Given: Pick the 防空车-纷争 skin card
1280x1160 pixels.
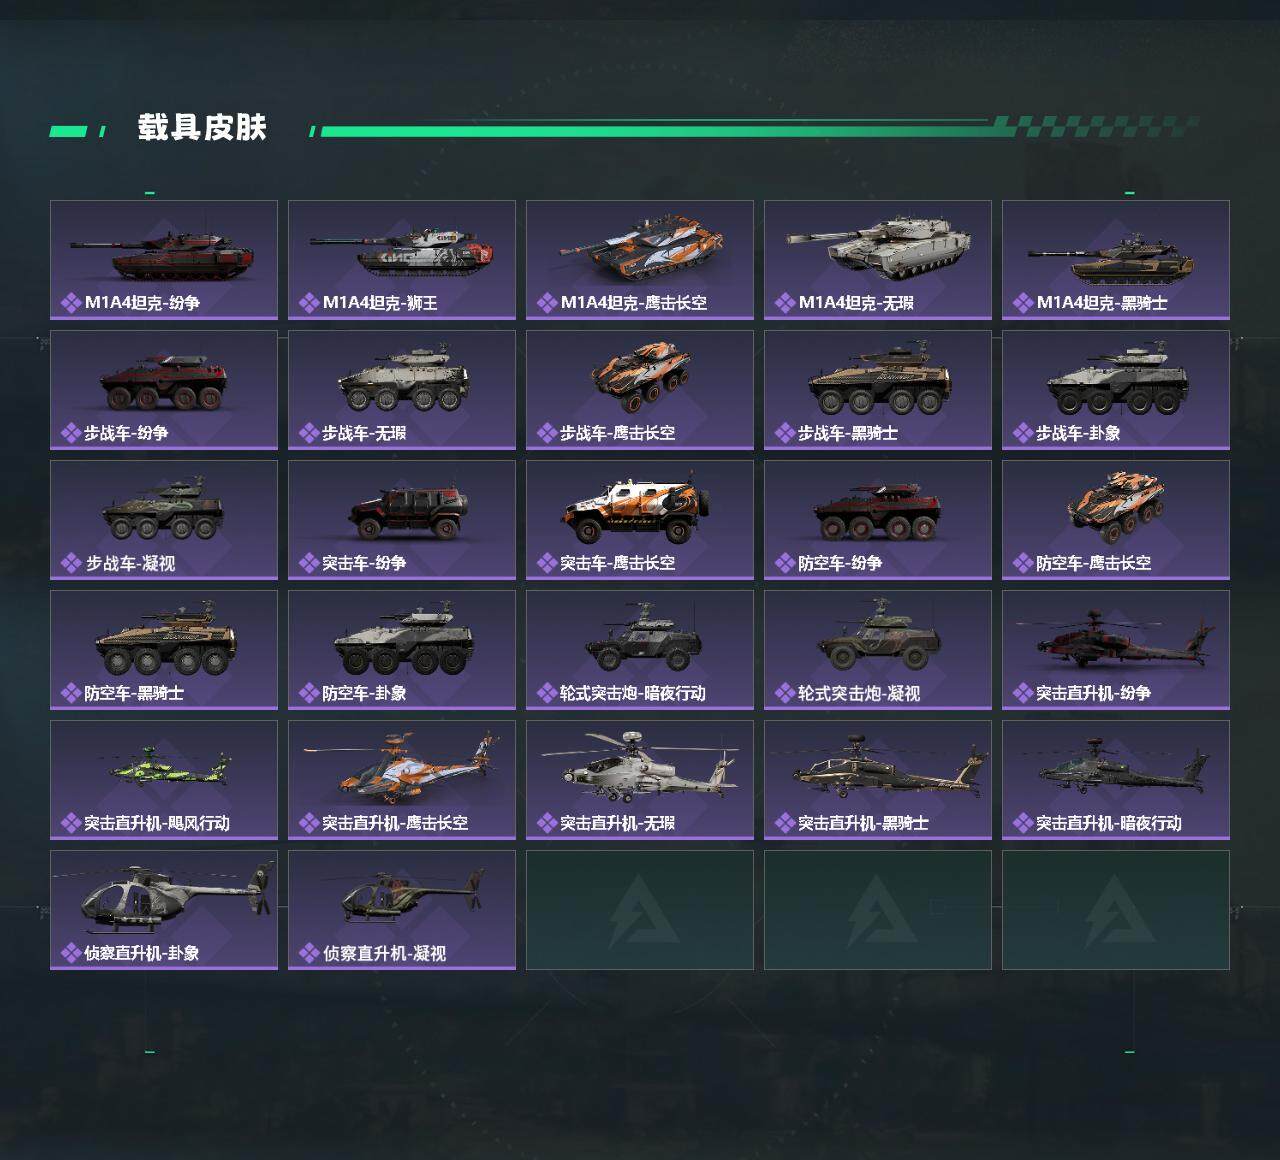Looking at the screenshot, I should (878, 520).
